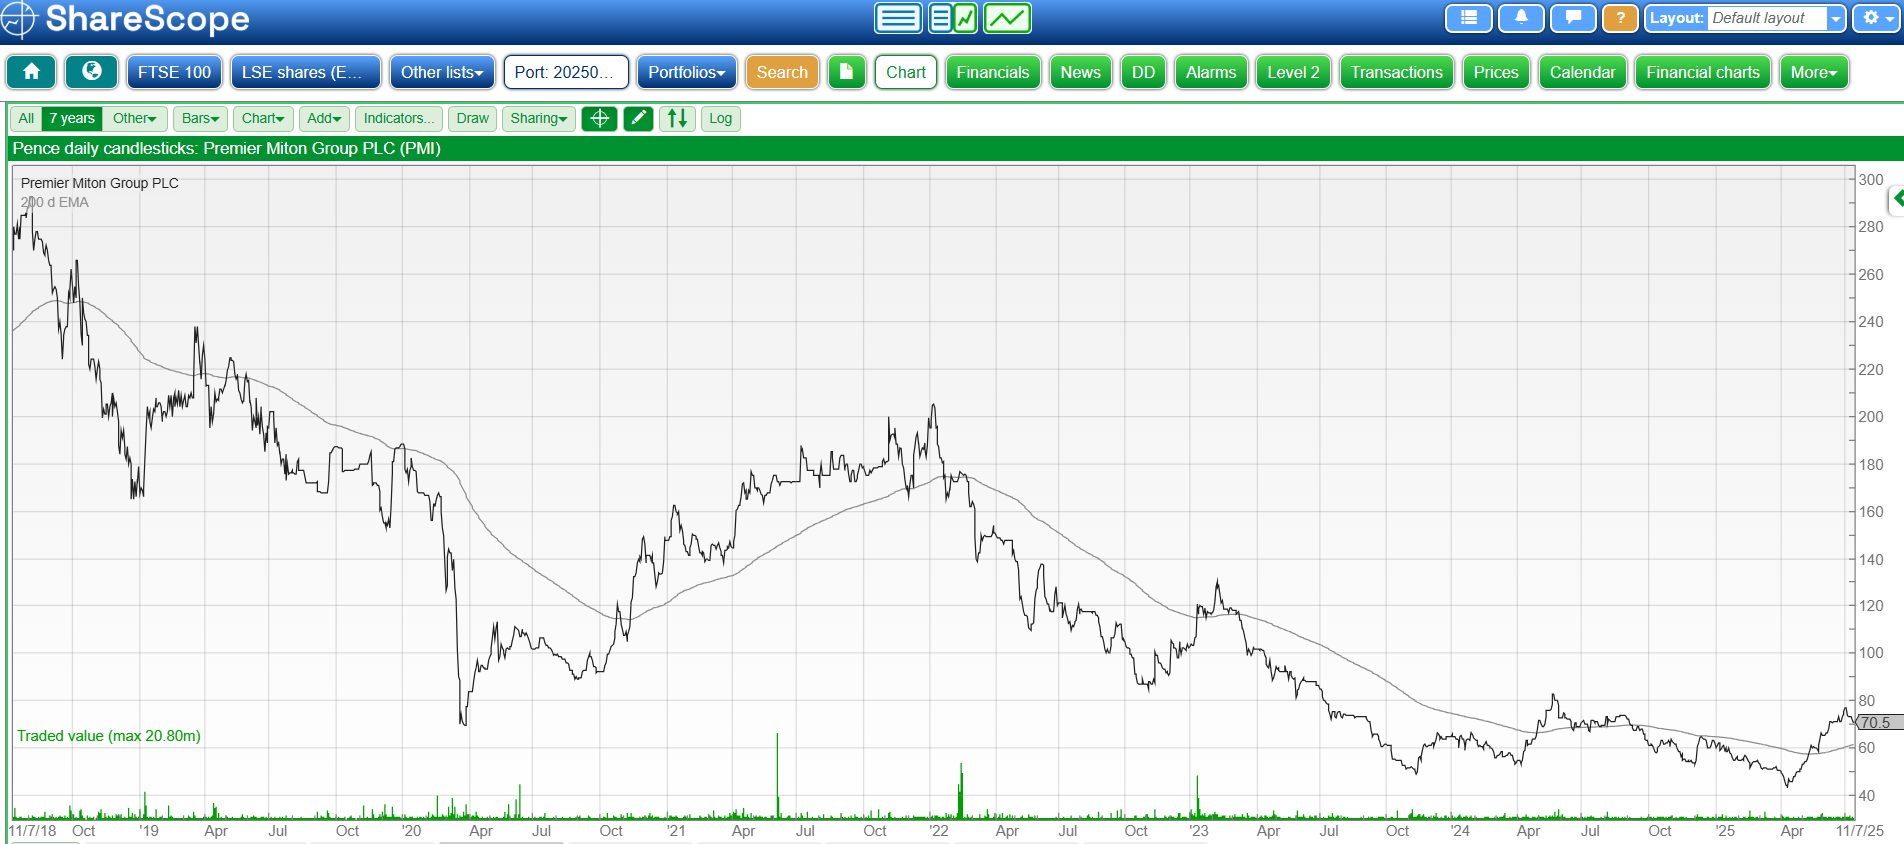The image size is (1904, 844).
Task: Switch to list-only view layout
Action: click(x=898, y=18)
